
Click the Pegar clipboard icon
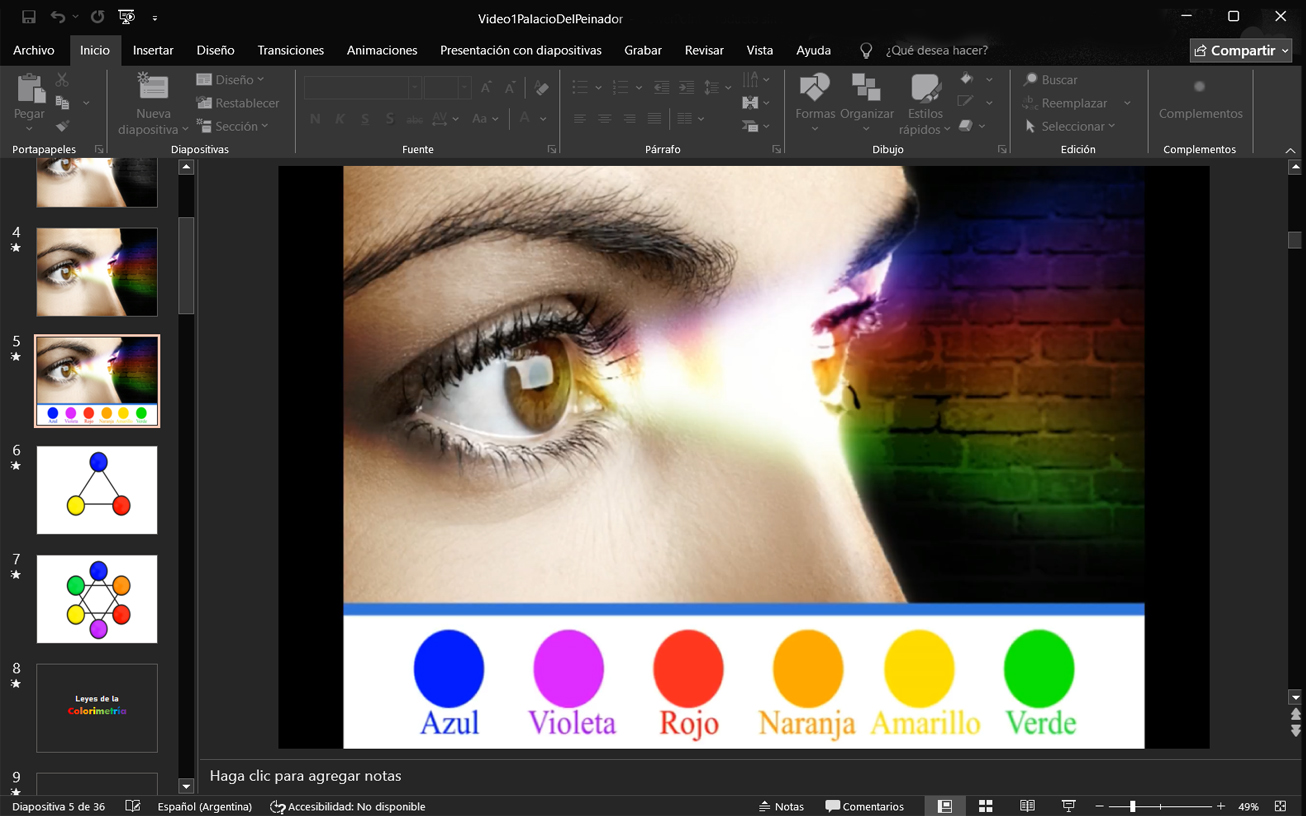click(30, 90)
